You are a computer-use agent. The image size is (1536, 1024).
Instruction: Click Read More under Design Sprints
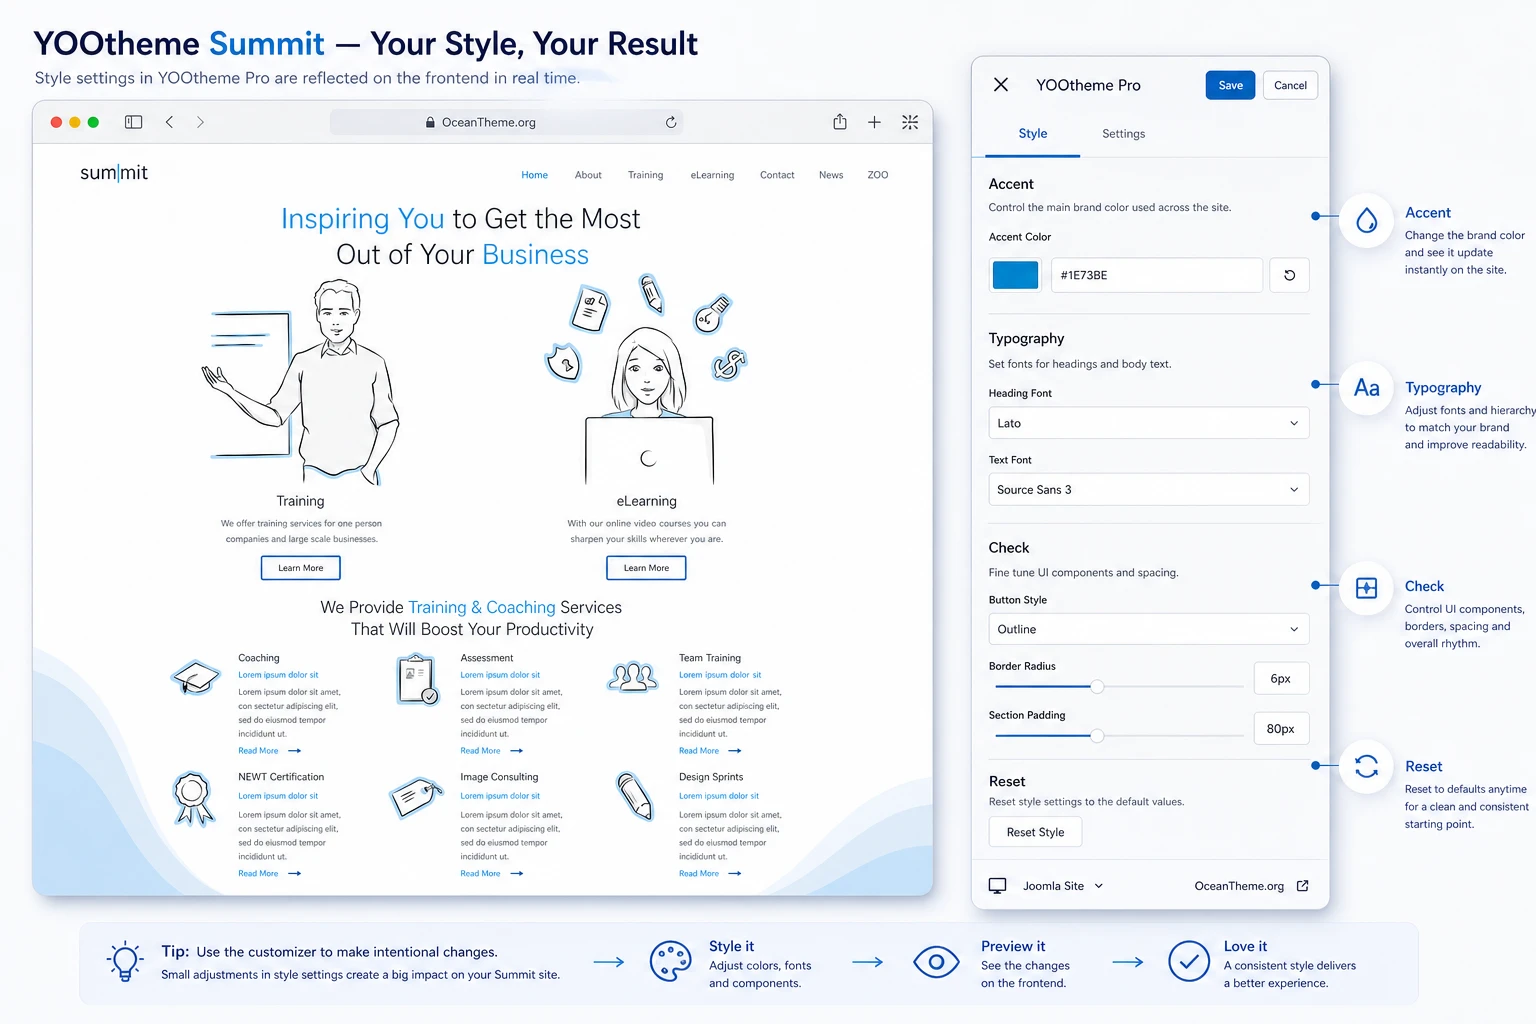tap(711, 874)
